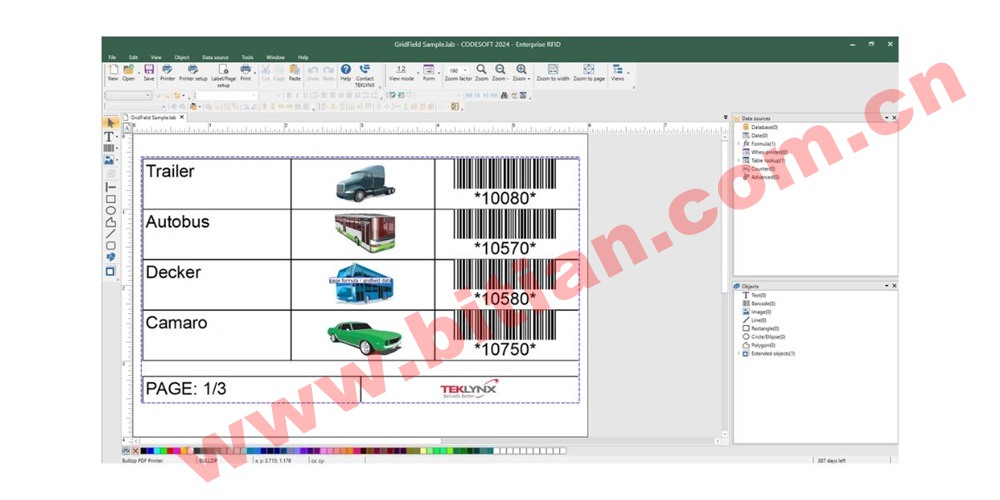
Task: Open the Data source menu
Action: [x=216, y=57]
